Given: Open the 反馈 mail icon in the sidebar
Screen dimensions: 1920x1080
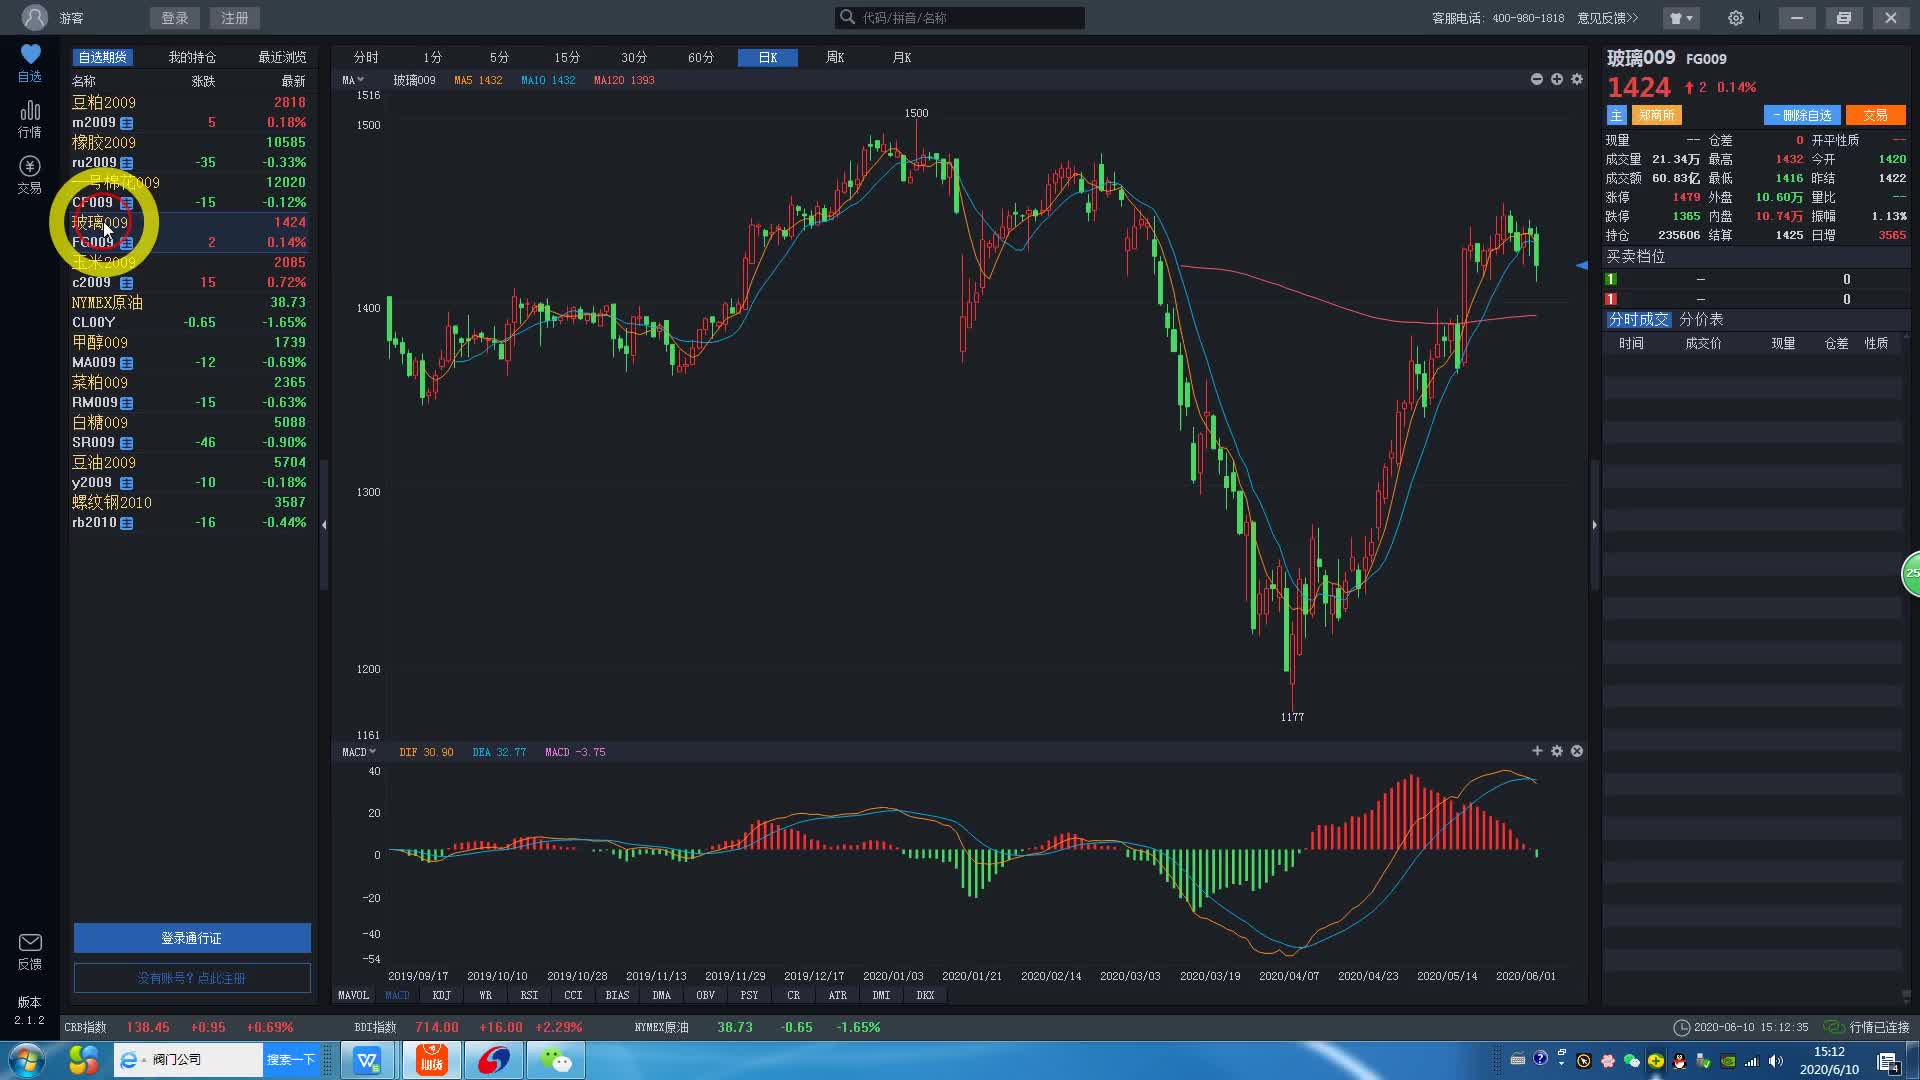Looking at the screenshot, I should point(30,951).
